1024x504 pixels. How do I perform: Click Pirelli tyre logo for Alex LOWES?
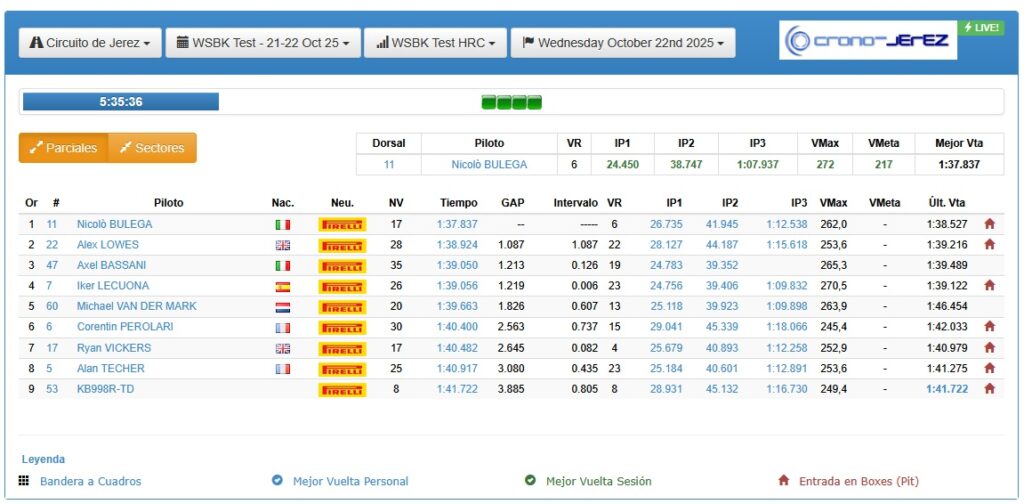click(342, 245)
